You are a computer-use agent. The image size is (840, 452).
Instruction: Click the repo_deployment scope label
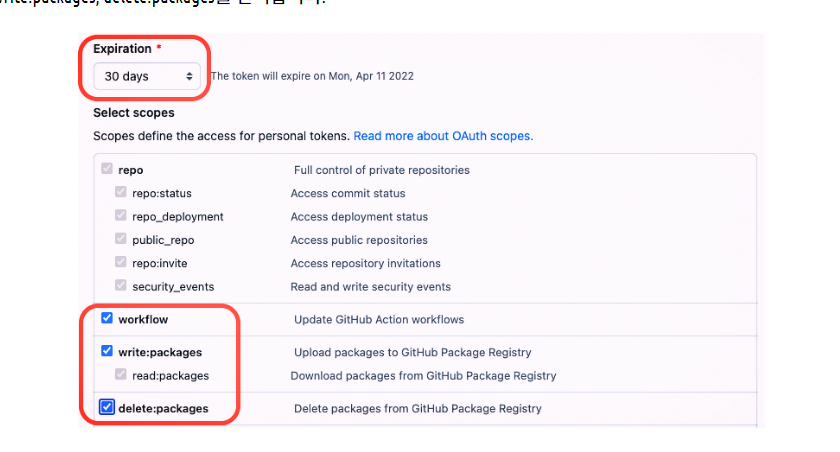point(178,217)
